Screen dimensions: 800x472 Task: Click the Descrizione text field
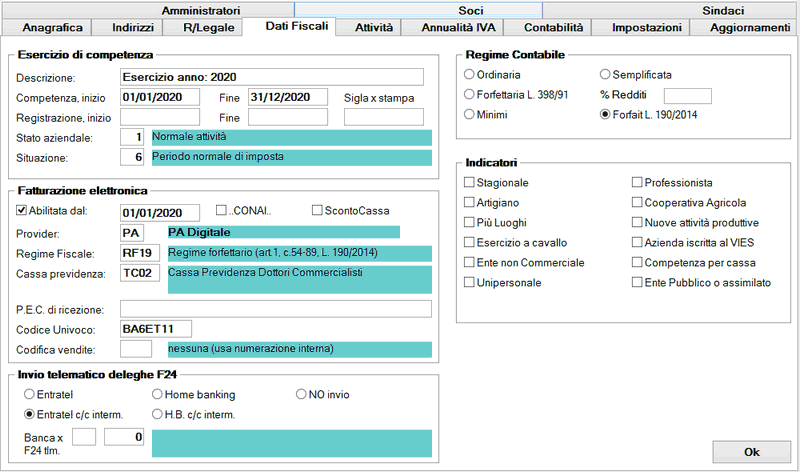(271, 76)
